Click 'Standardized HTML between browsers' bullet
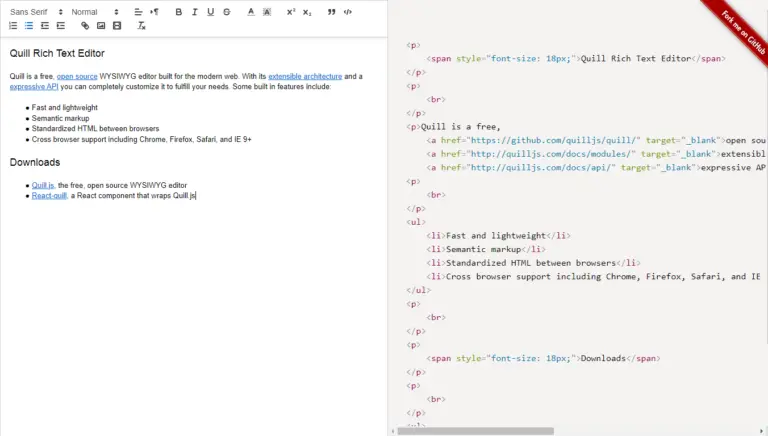 96,128
